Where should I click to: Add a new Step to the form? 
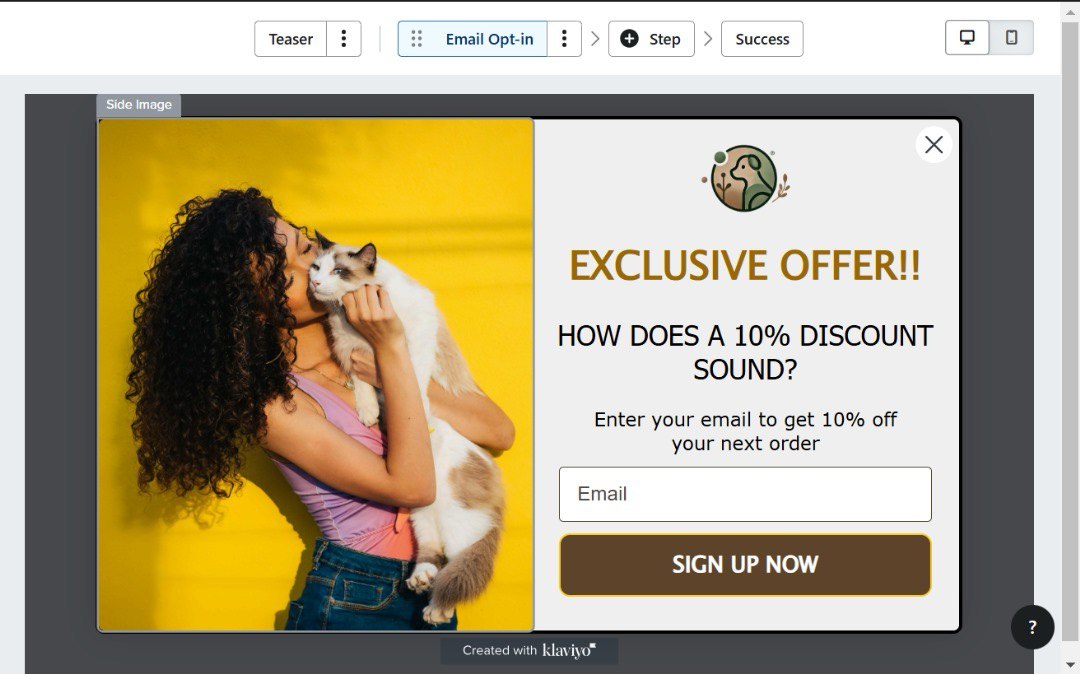click(x=651, y=39)
